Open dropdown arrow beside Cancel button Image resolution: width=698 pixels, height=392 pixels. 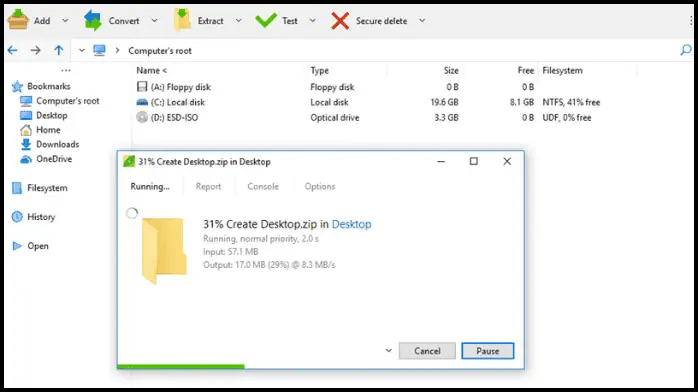pos(389,351)
